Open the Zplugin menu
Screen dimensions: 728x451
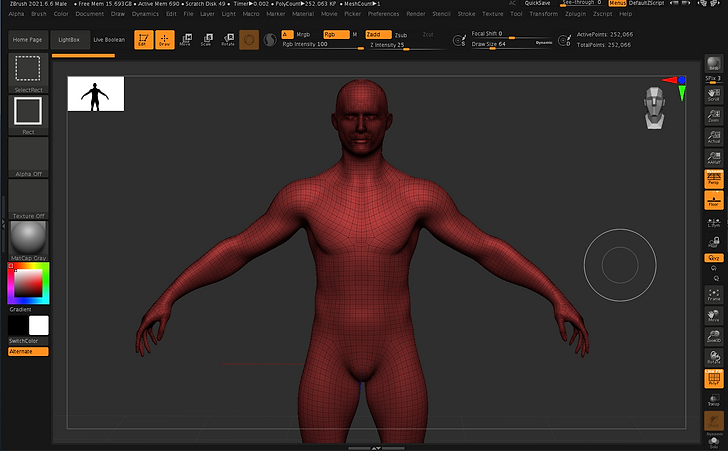(x=576, y=14)
